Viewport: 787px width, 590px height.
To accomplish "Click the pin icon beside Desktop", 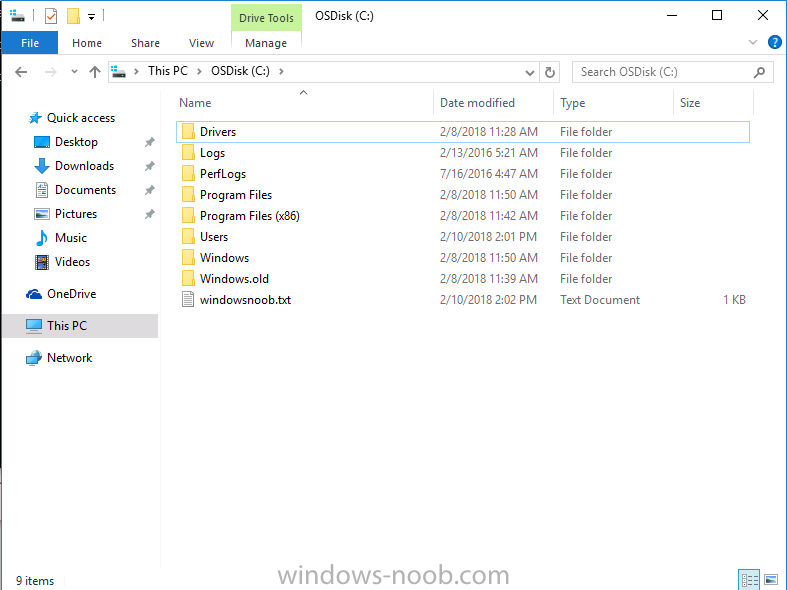I will 150,142.
